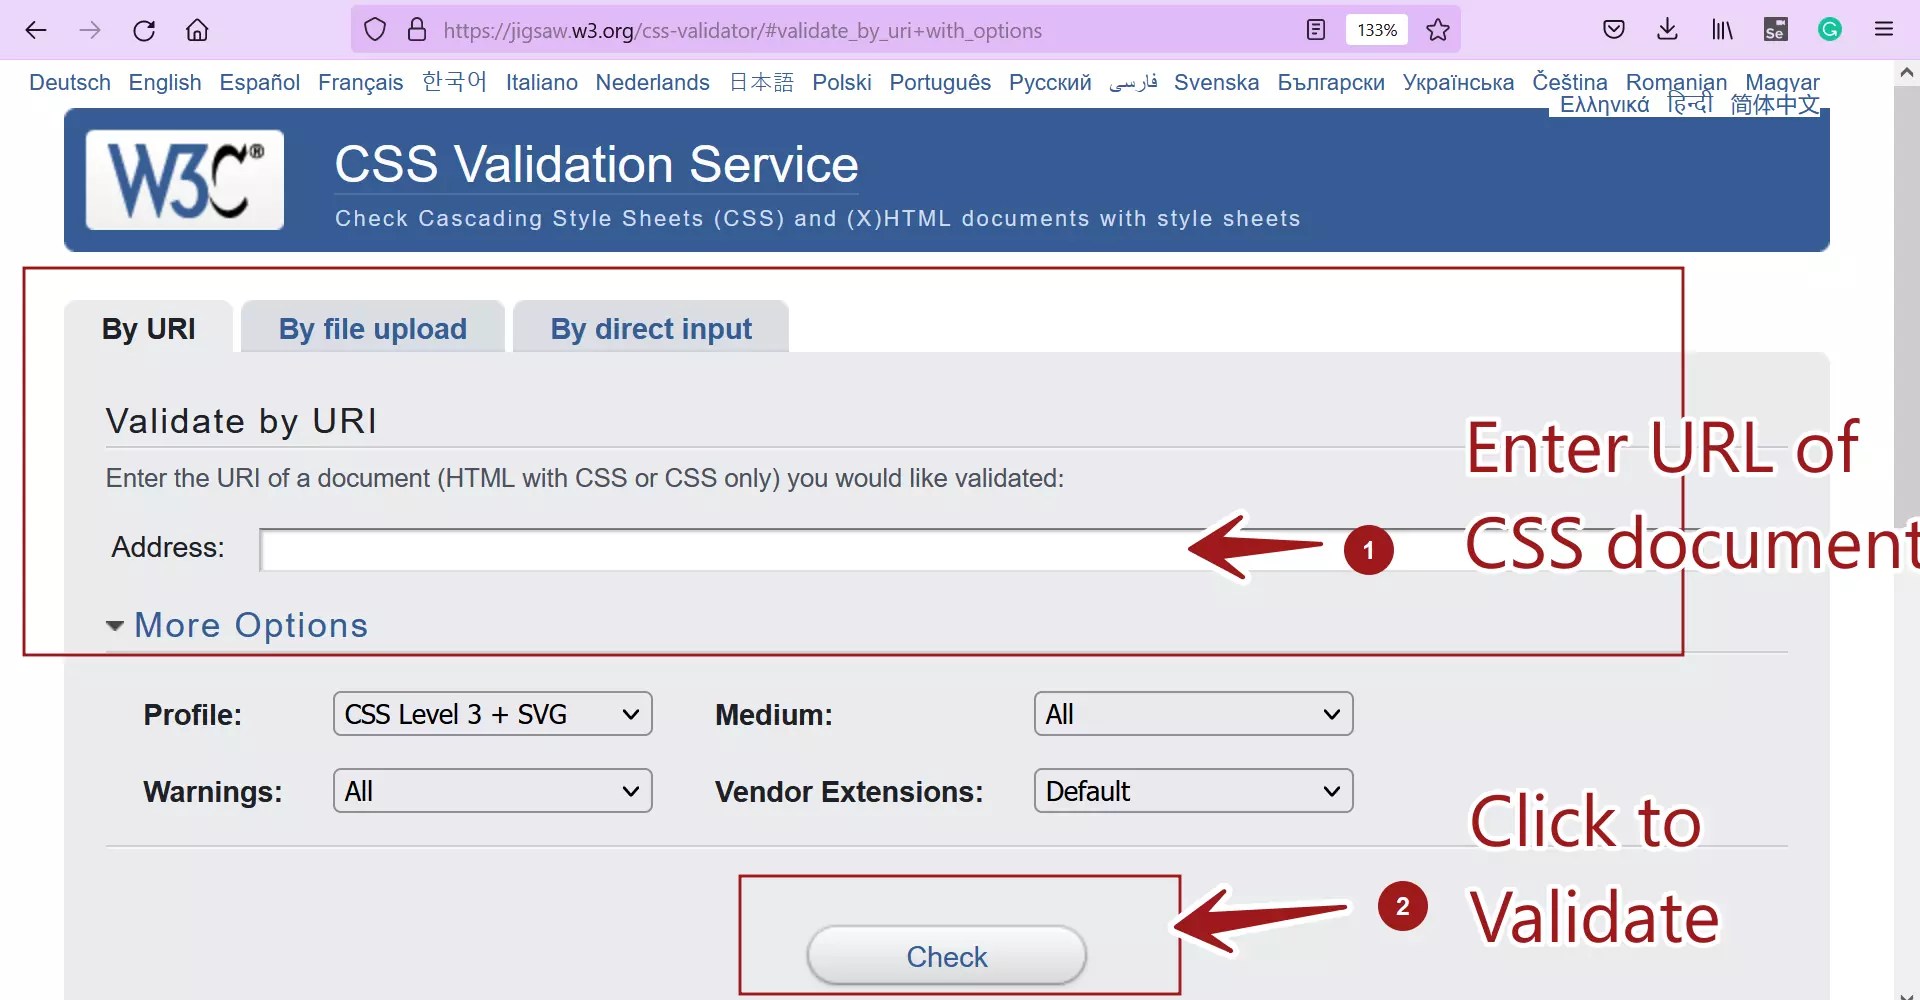Click the Check button to validate
Viewport: 1920px width, 1000px height.
946,955
